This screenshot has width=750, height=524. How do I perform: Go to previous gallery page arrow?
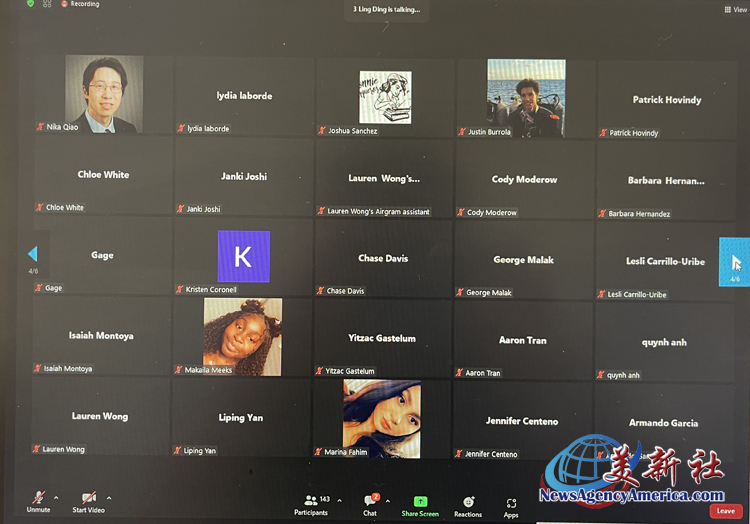(33, 254)
